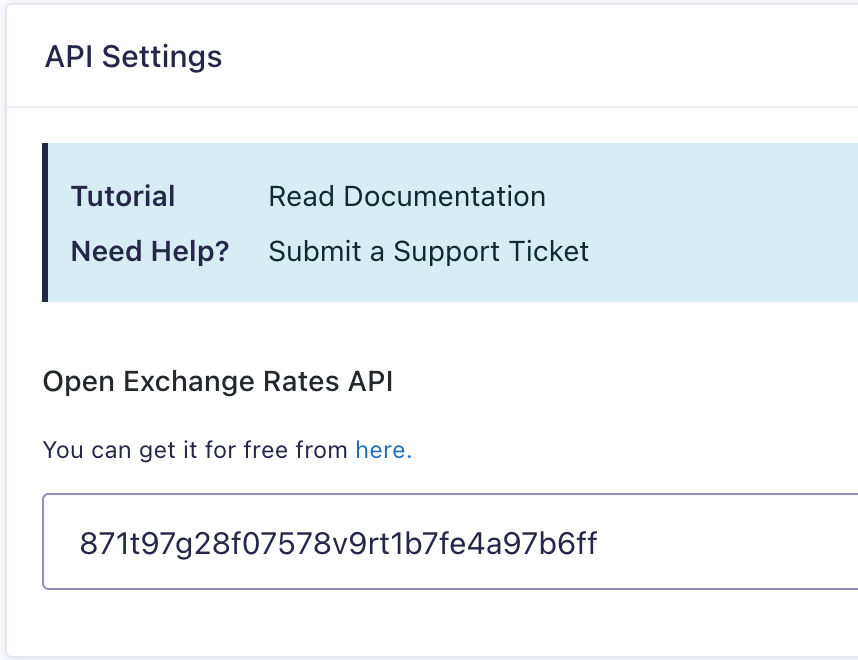Screen dimensions: 858x660
Task: Click the divider line under API Settings header
Action: 430,106
